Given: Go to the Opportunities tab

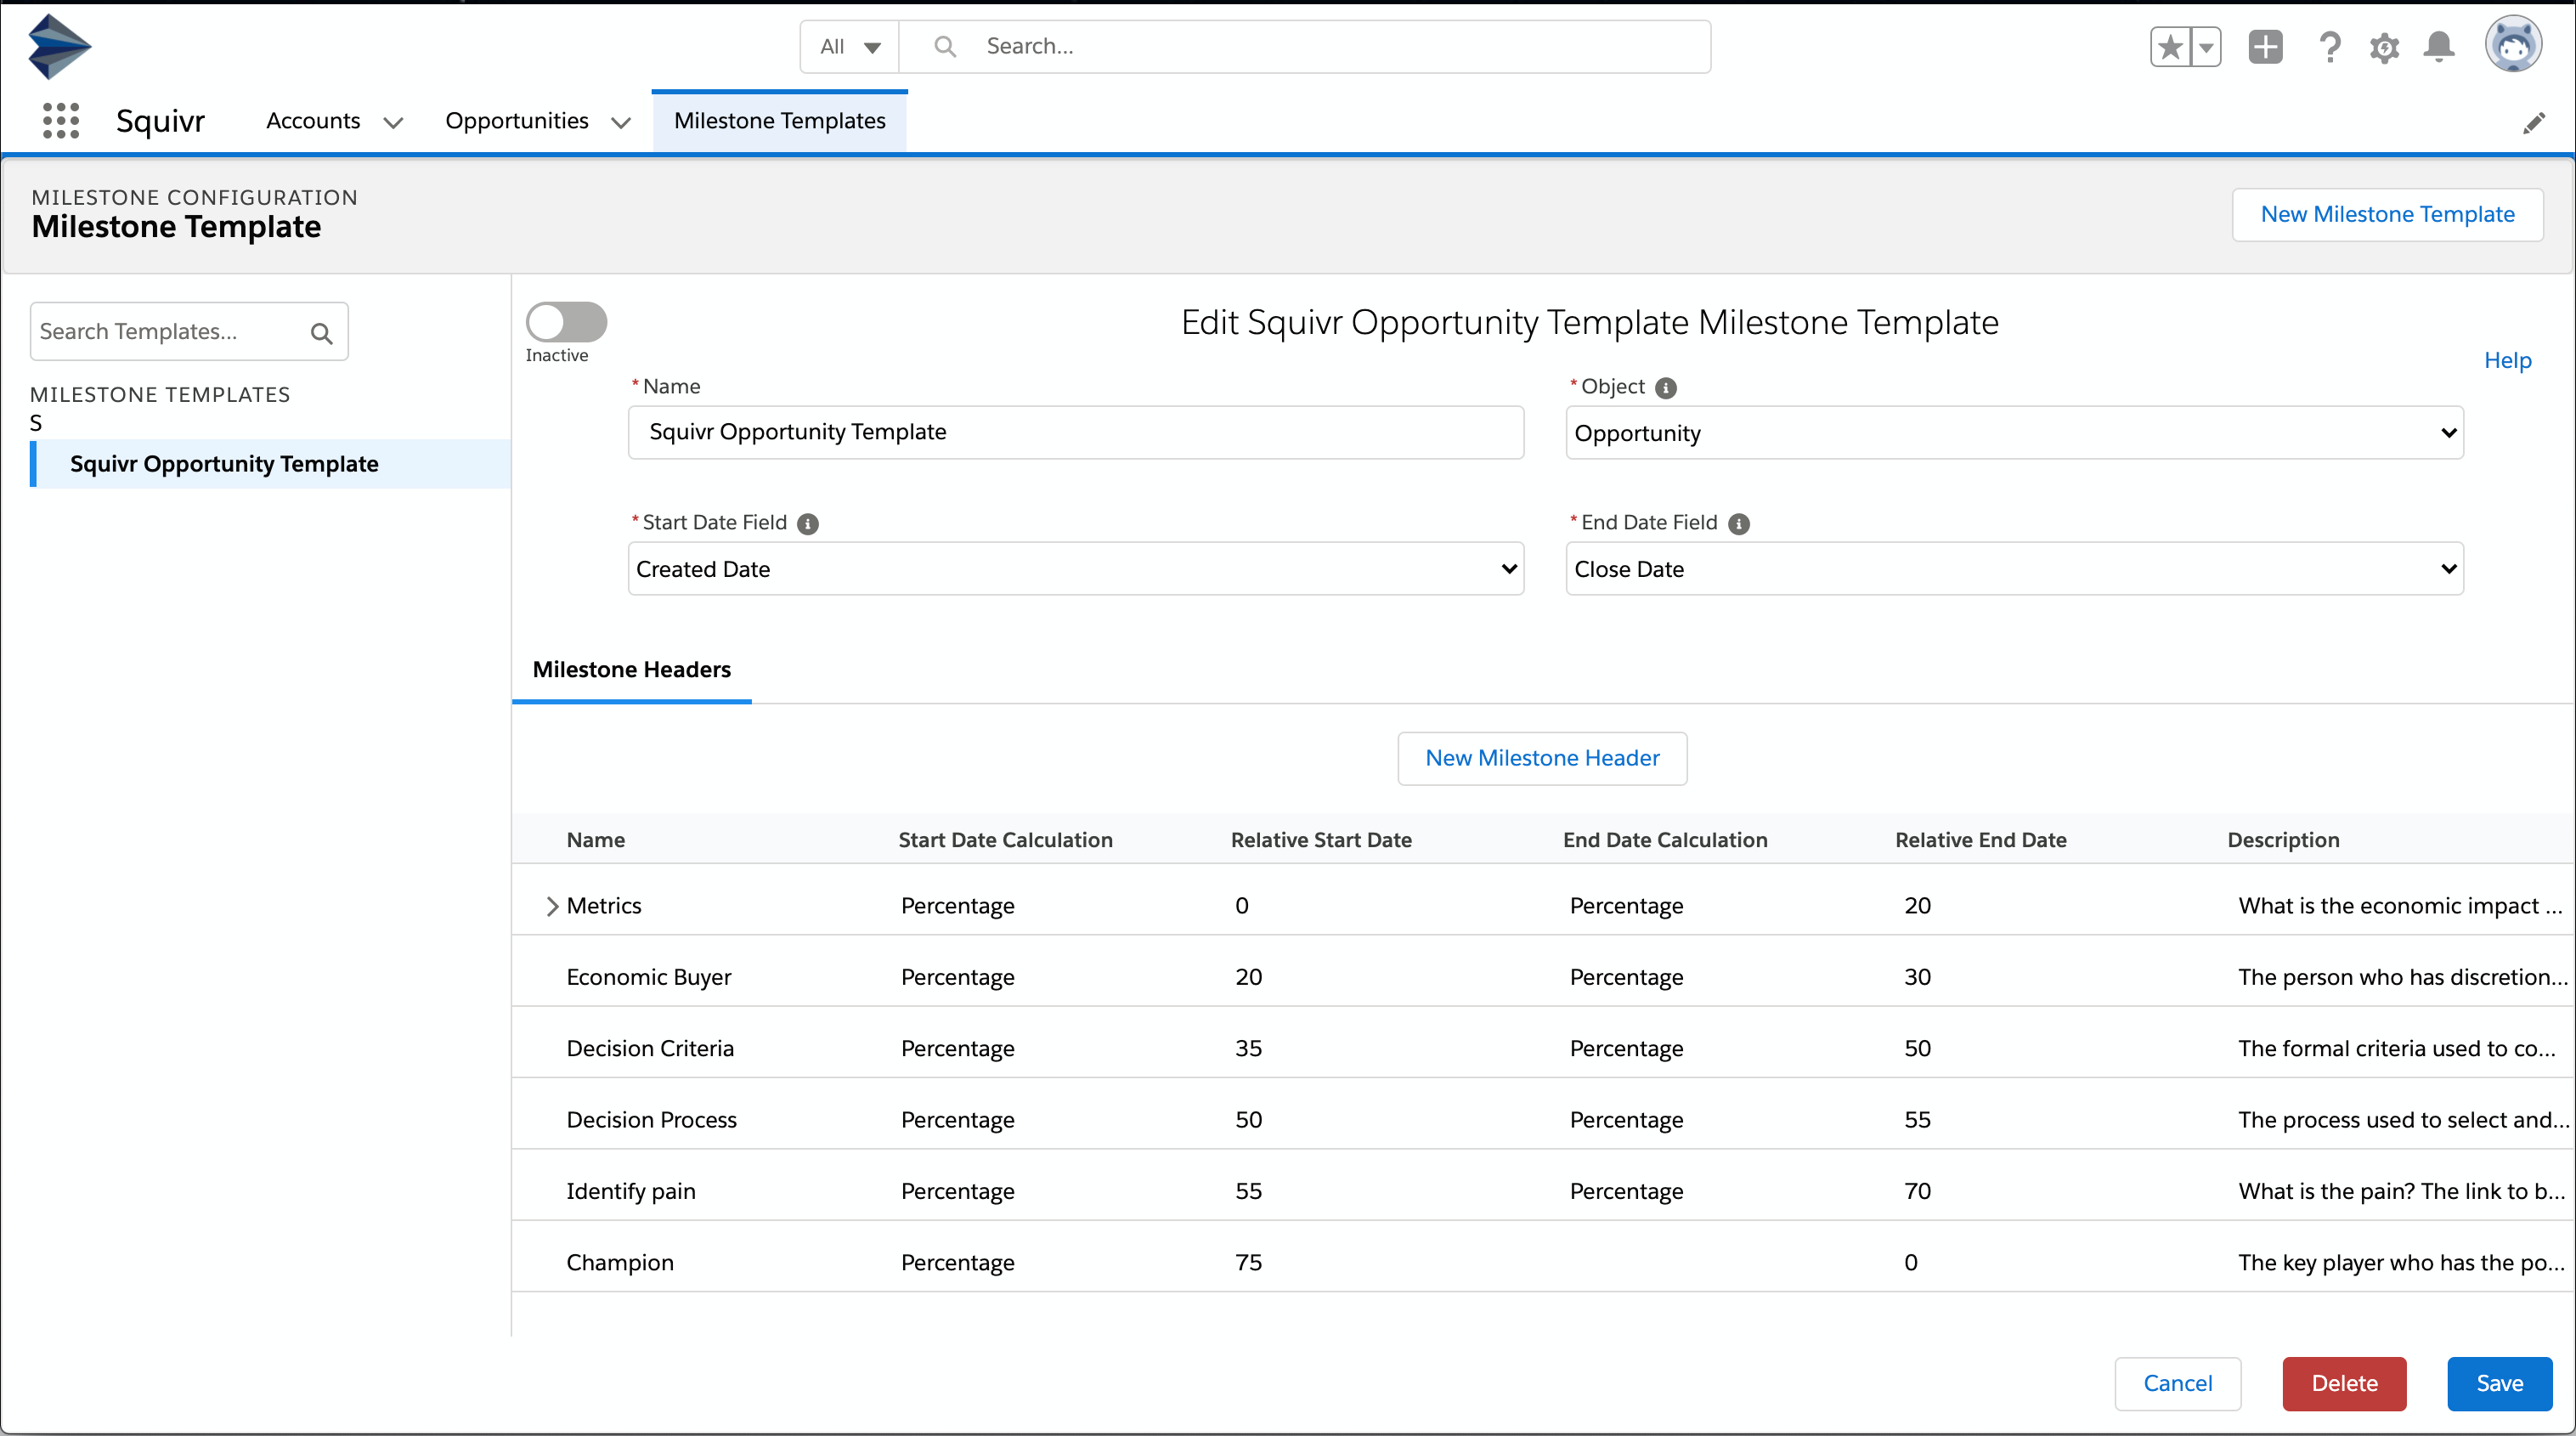Looking at the screenshot, I should pyautogui.click(x=517, y=121).
